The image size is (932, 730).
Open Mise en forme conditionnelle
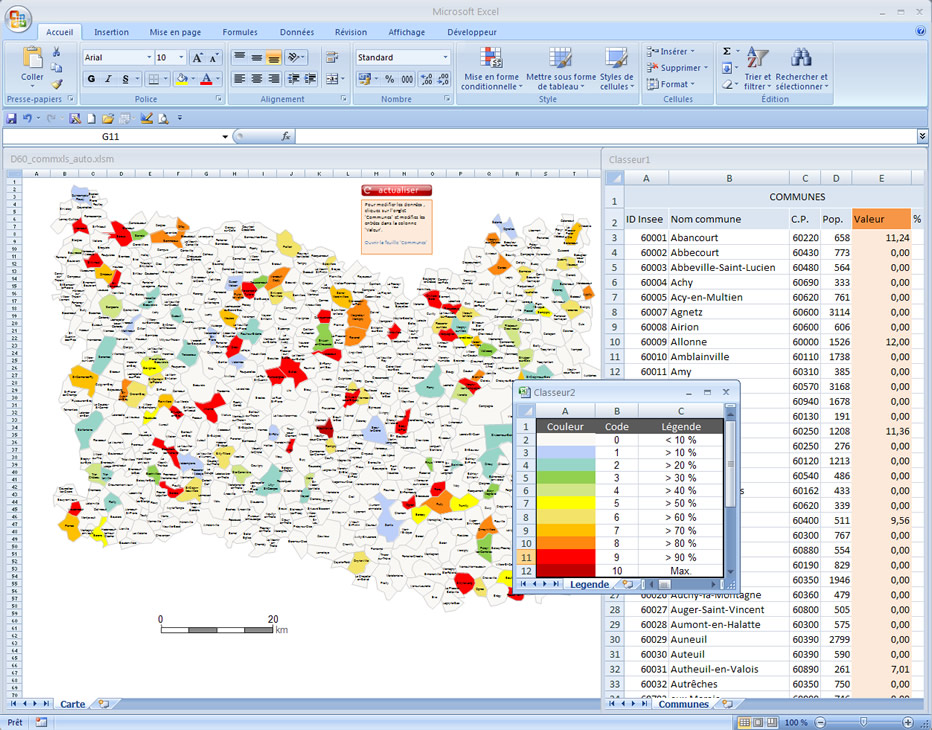(492, 69)
